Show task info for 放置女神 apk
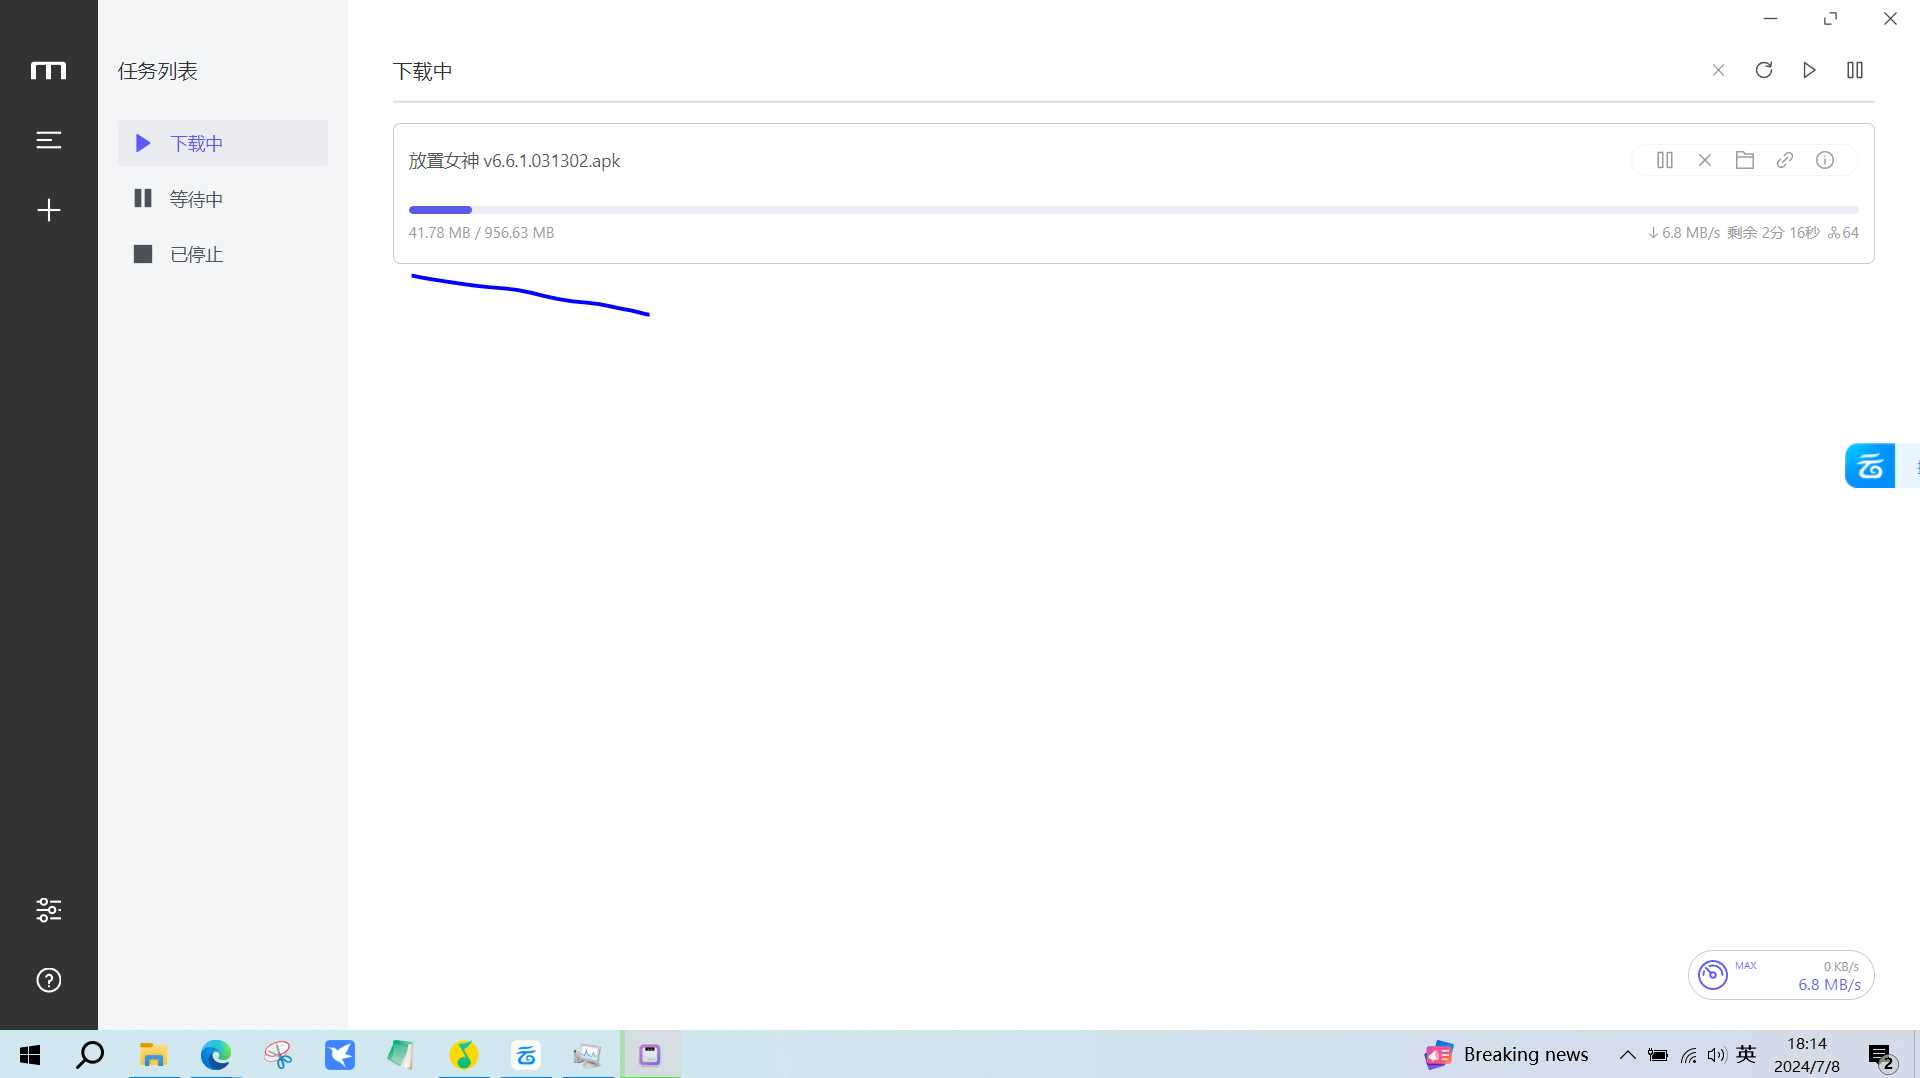 [1825, 160]
